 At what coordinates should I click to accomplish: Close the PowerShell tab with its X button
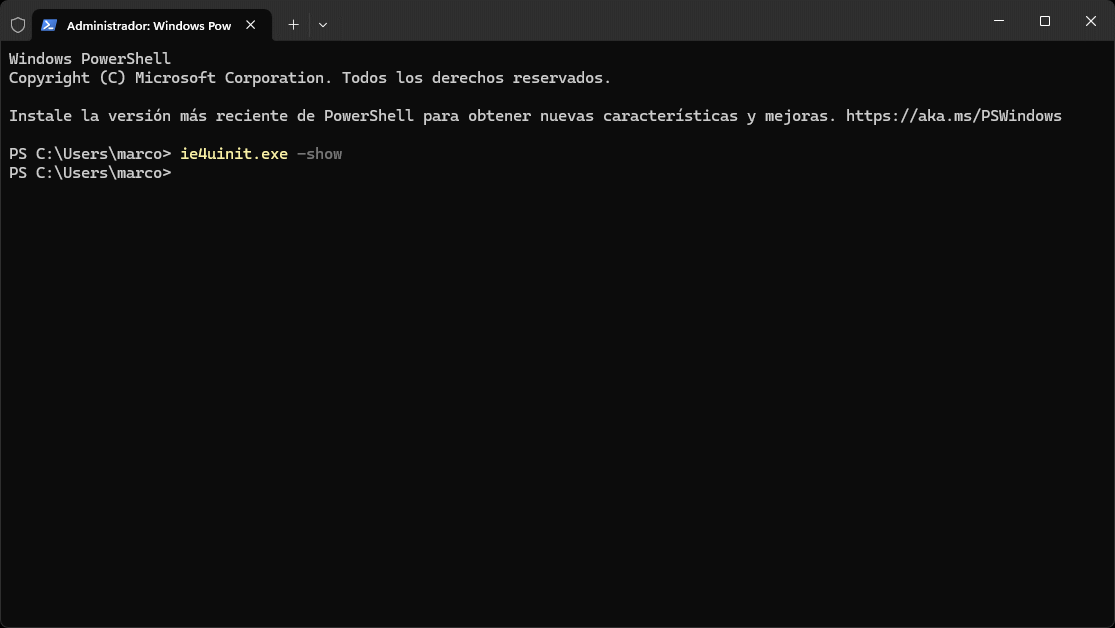(250, 25)
